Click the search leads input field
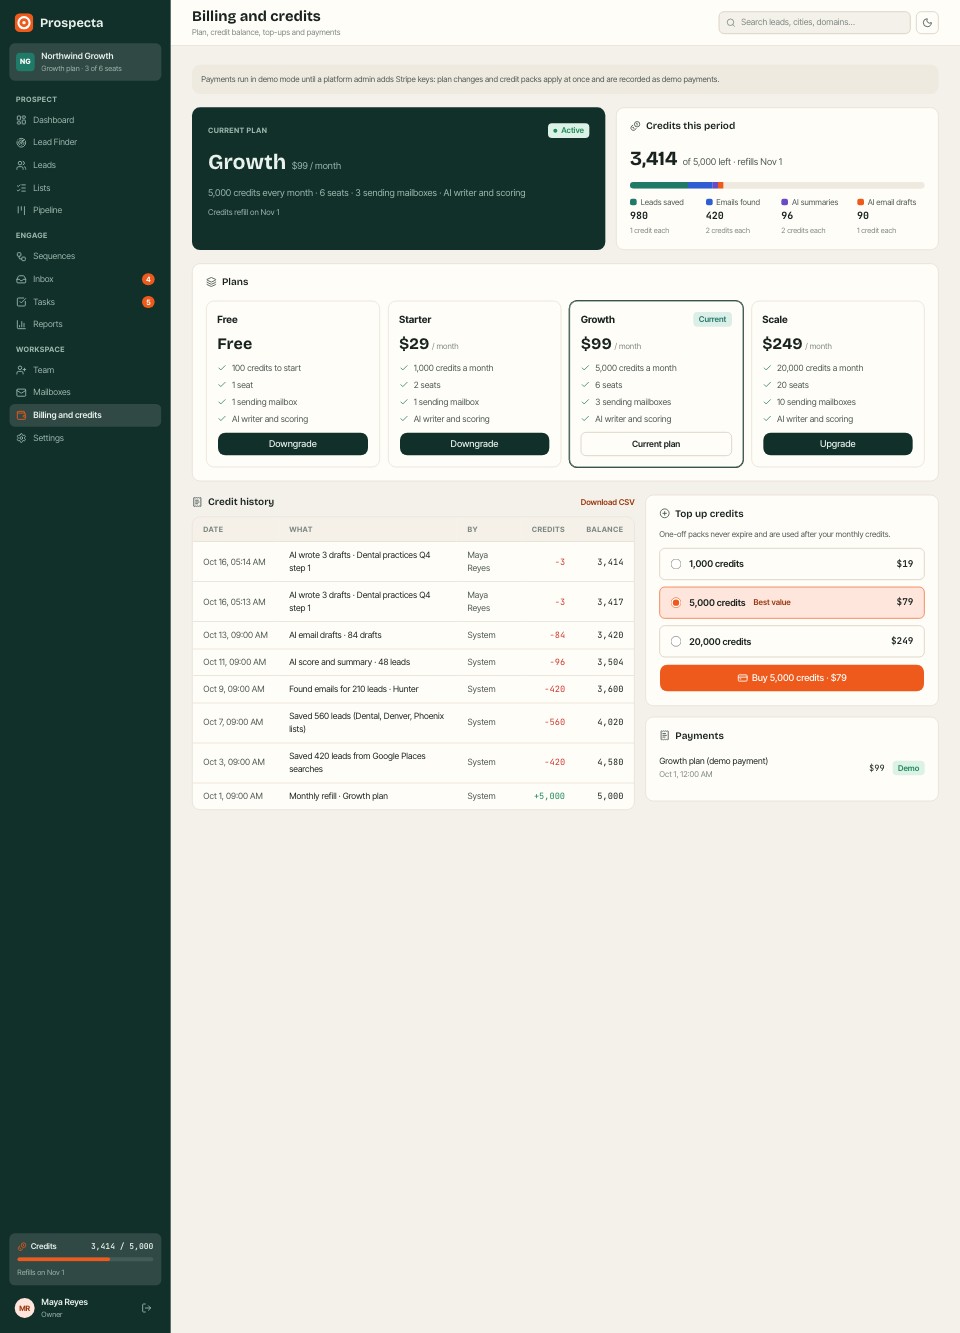The width and height of the screenshot is (960, 1333). point(814,22)
